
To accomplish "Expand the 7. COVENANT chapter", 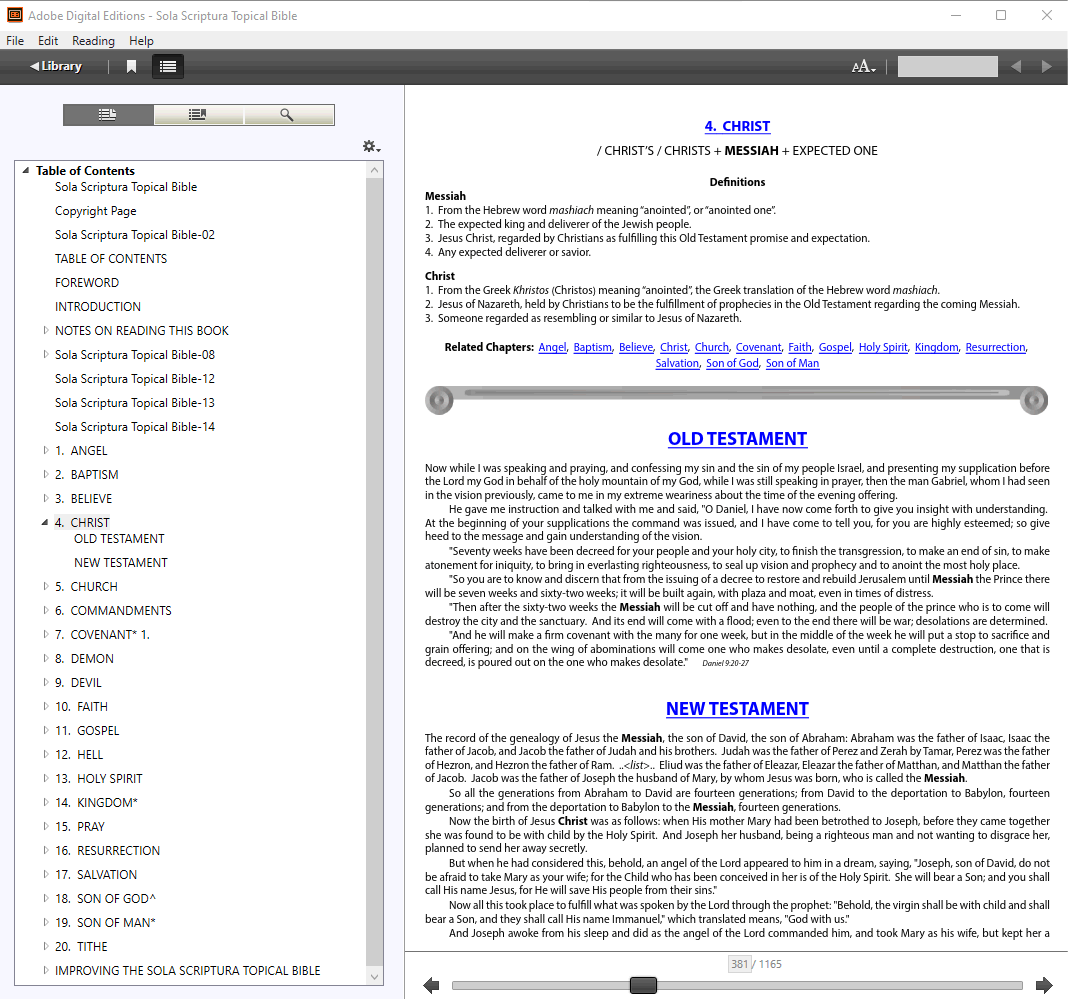I will 46,634.
